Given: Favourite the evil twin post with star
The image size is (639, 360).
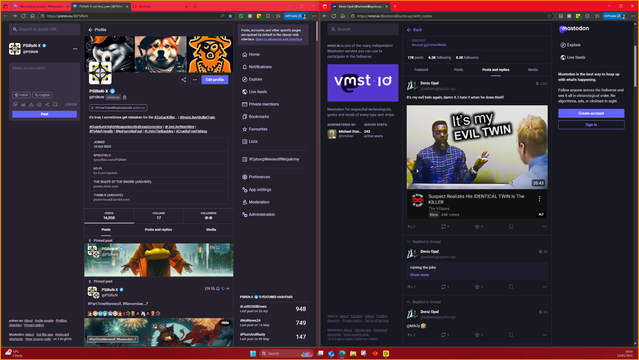Looking at the screenshot, I should [x=478, y=227].
